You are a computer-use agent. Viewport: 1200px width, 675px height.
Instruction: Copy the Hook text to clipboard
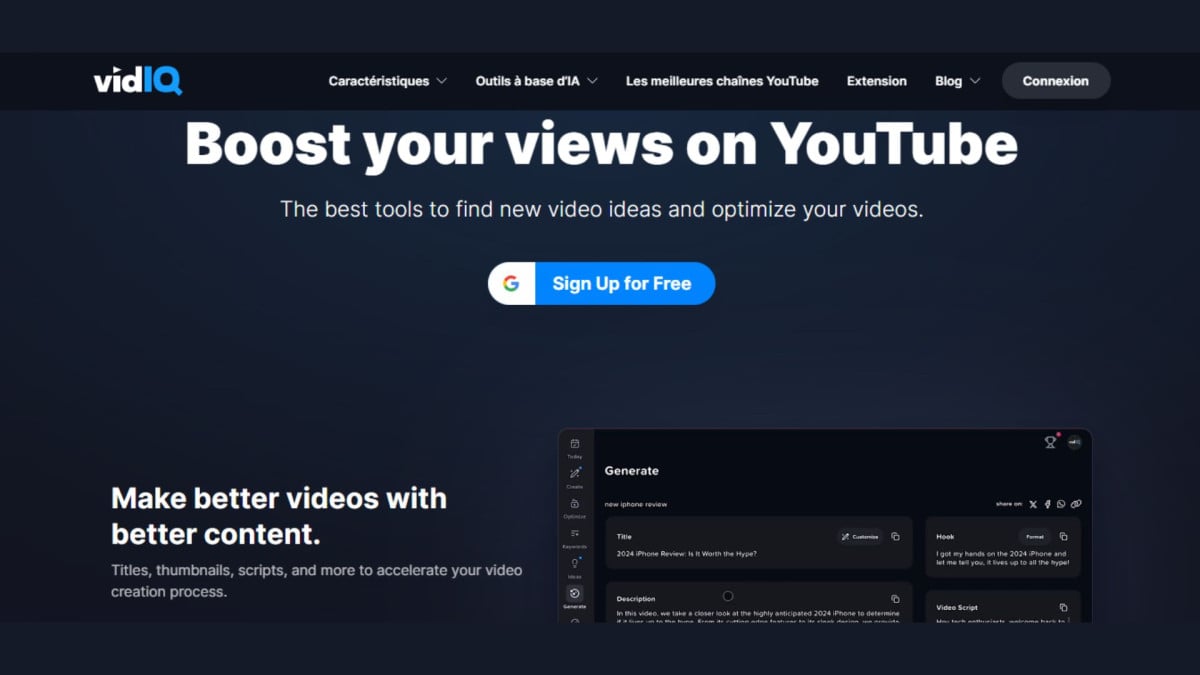coord(1063,536)
